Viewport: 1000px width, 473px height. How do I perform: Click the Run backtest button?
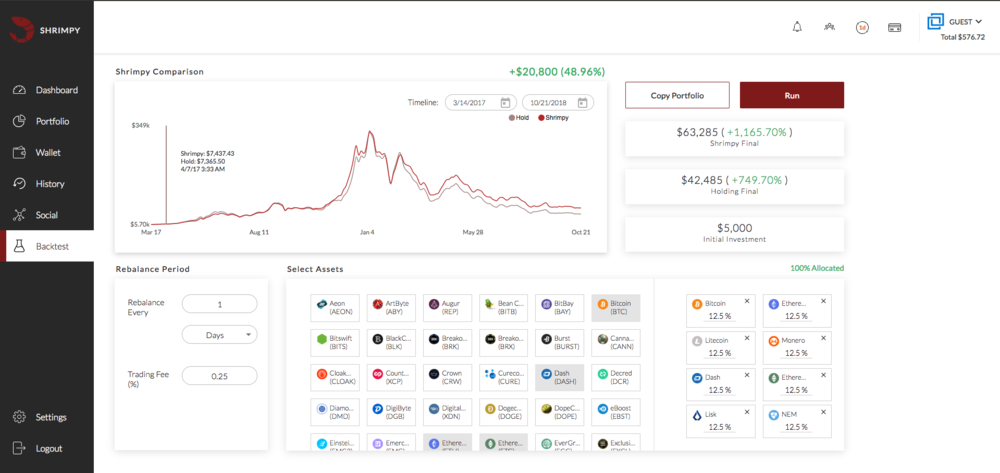point(791,96)
